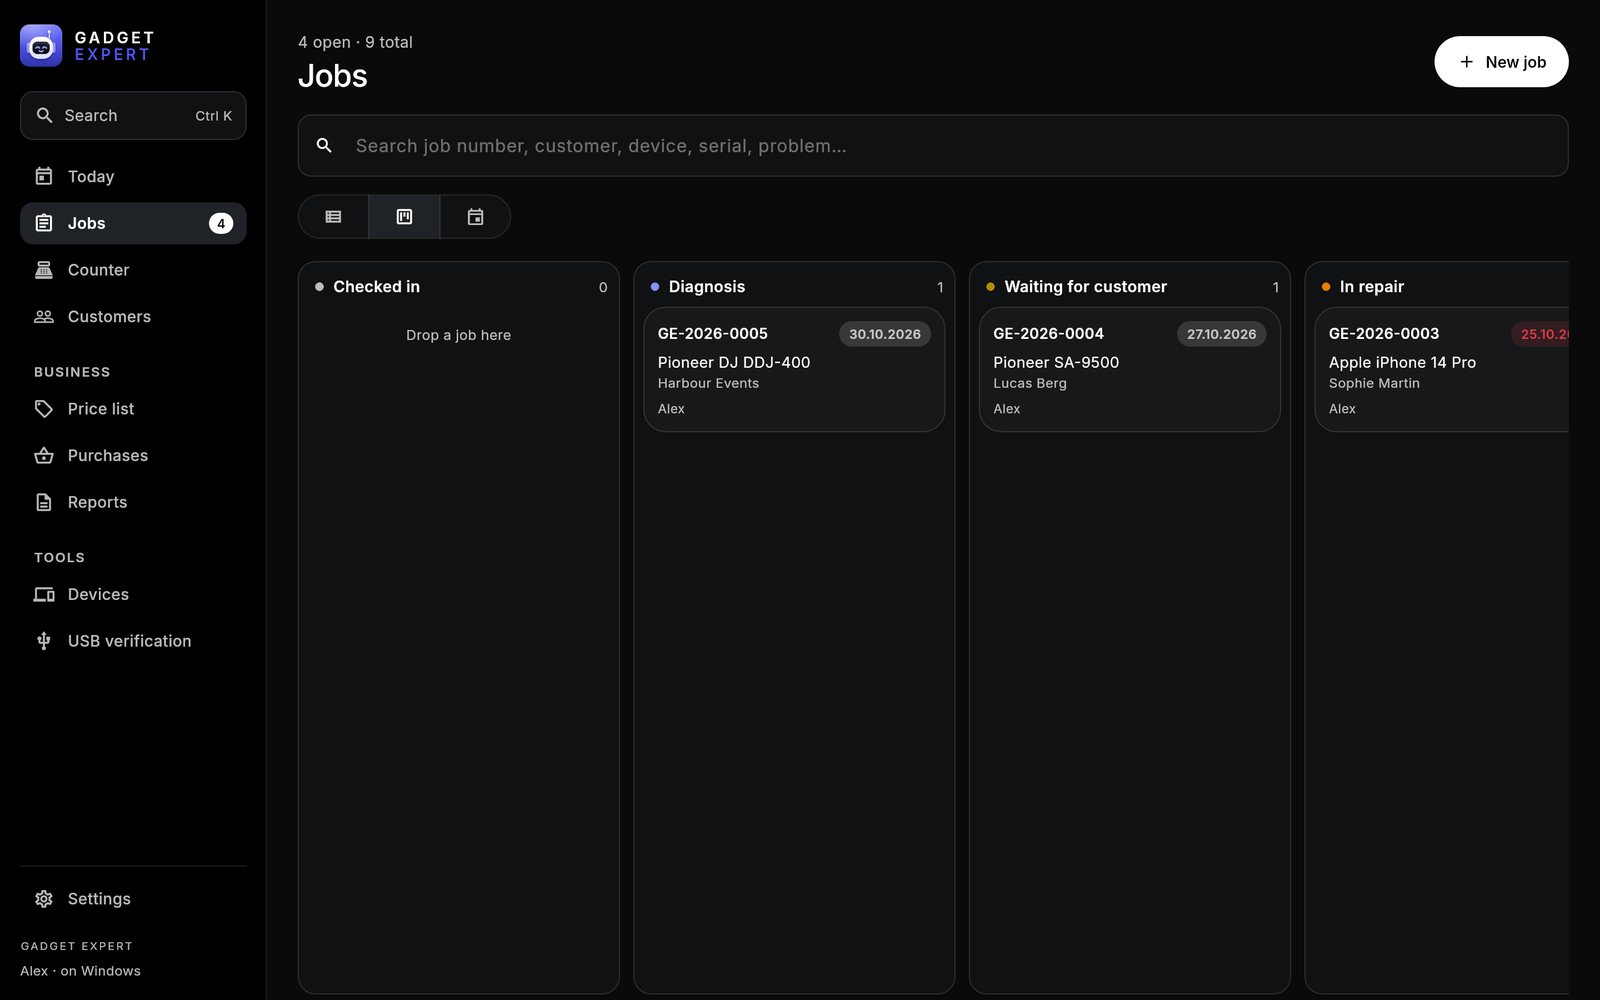Image resolution: width=1600 pixels, height=1000 pixels.
Task: Click the New job button
Action: 1501,62
